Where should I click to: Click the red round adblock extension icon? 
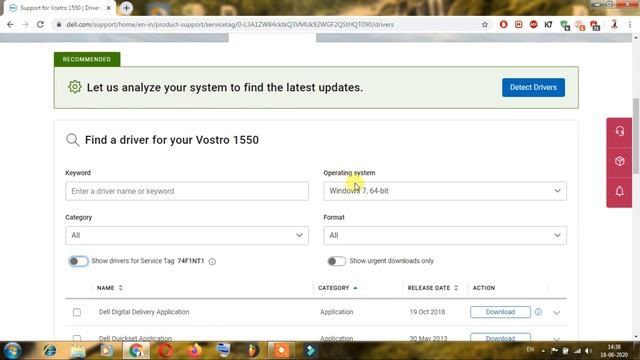[533, 24]
